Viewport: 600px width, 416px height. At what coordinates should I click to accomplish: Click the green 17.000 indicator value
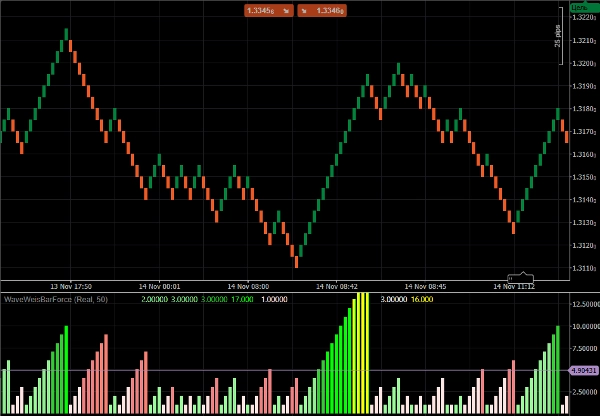pos(241,298)
